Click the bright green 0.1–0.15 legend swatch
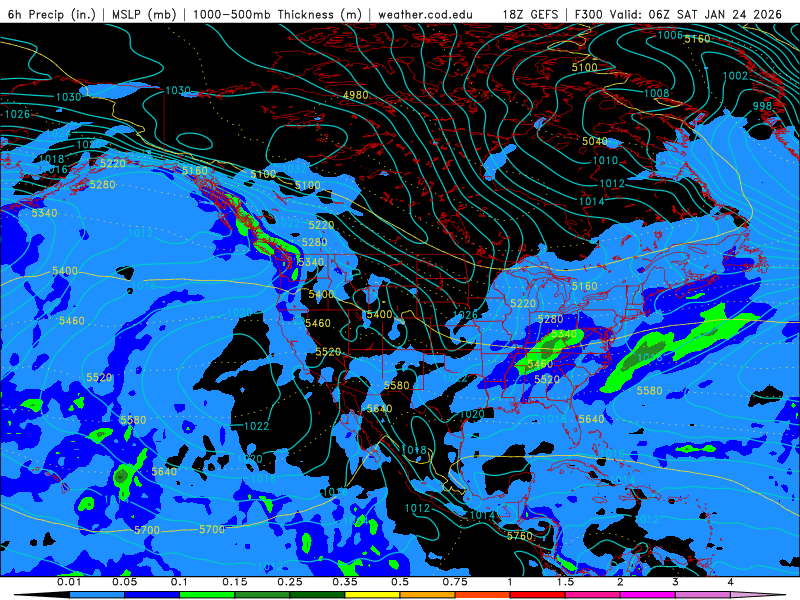 (207, 595)
